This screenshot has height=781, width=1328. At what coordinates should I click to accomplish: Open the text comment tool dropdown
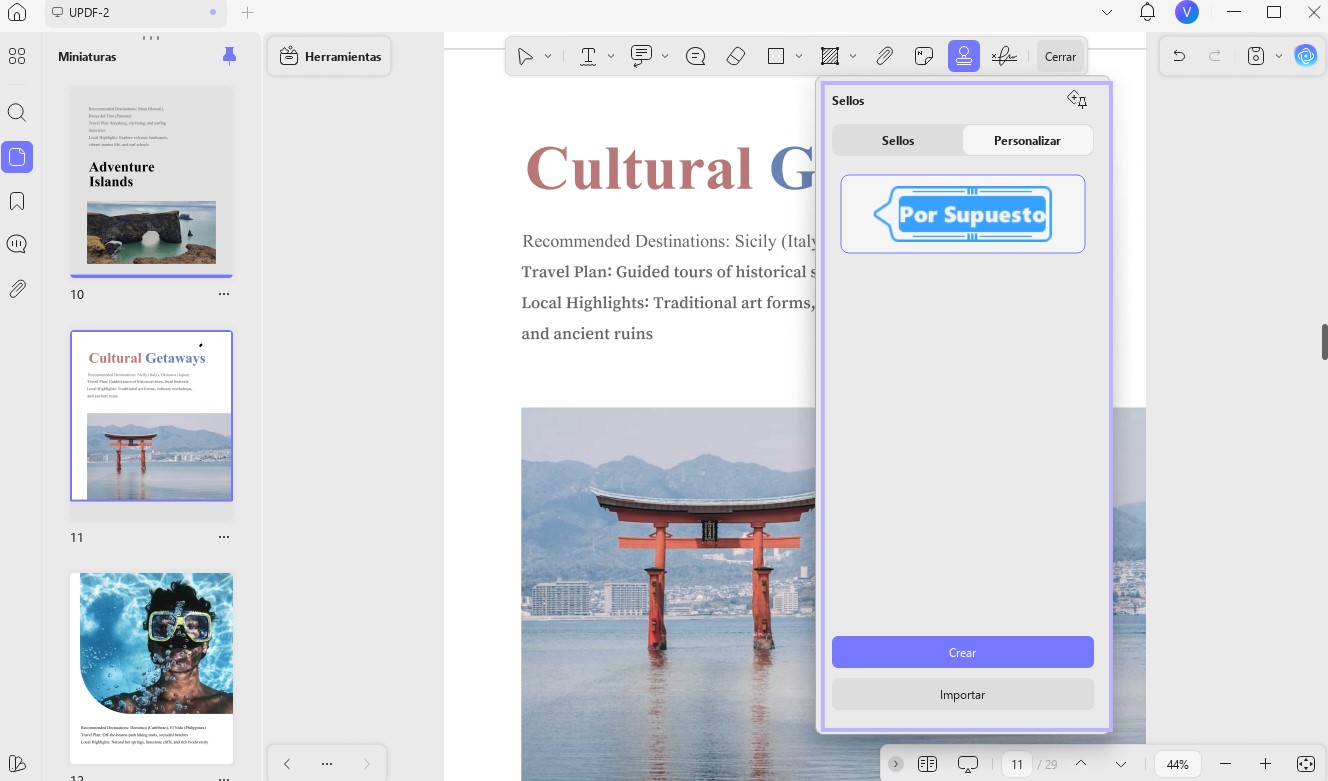tap(665, 57)
